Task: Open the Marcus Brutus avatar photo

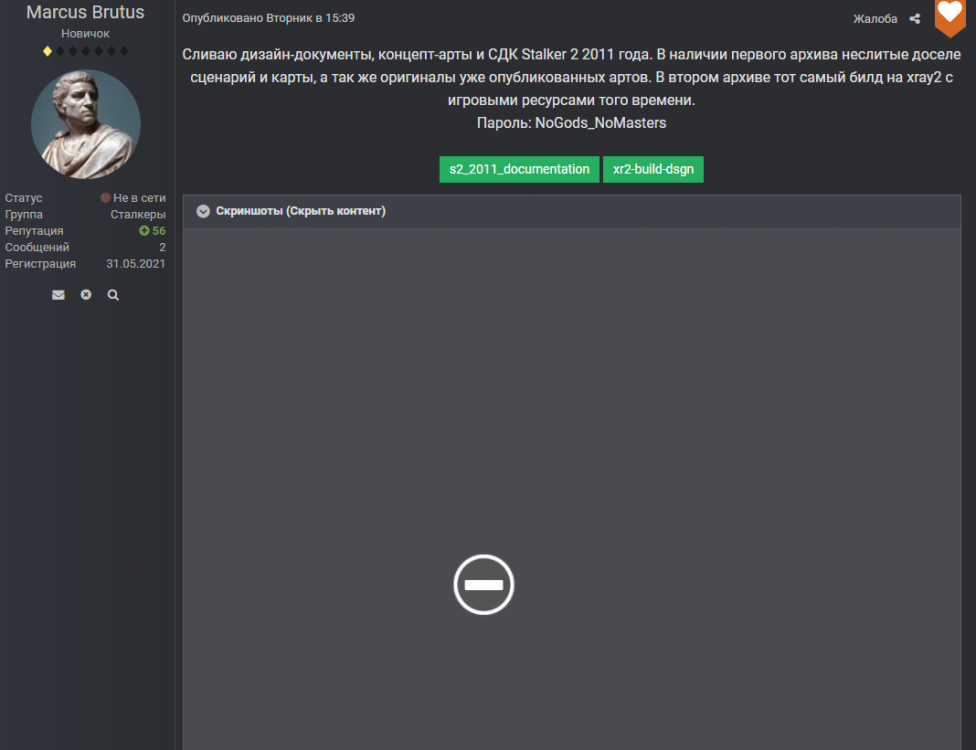Action: (x=85, y=122)
